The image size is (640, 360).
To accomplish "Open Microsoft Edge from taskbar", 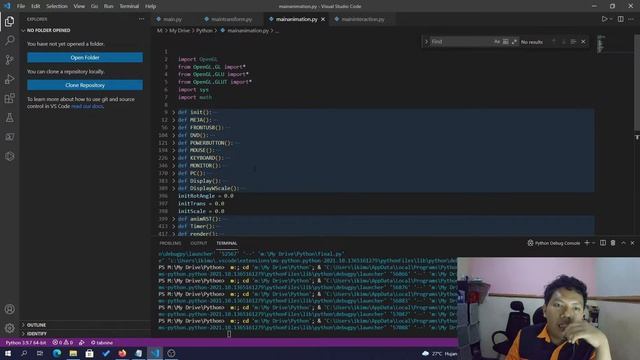I will [56, 353].
